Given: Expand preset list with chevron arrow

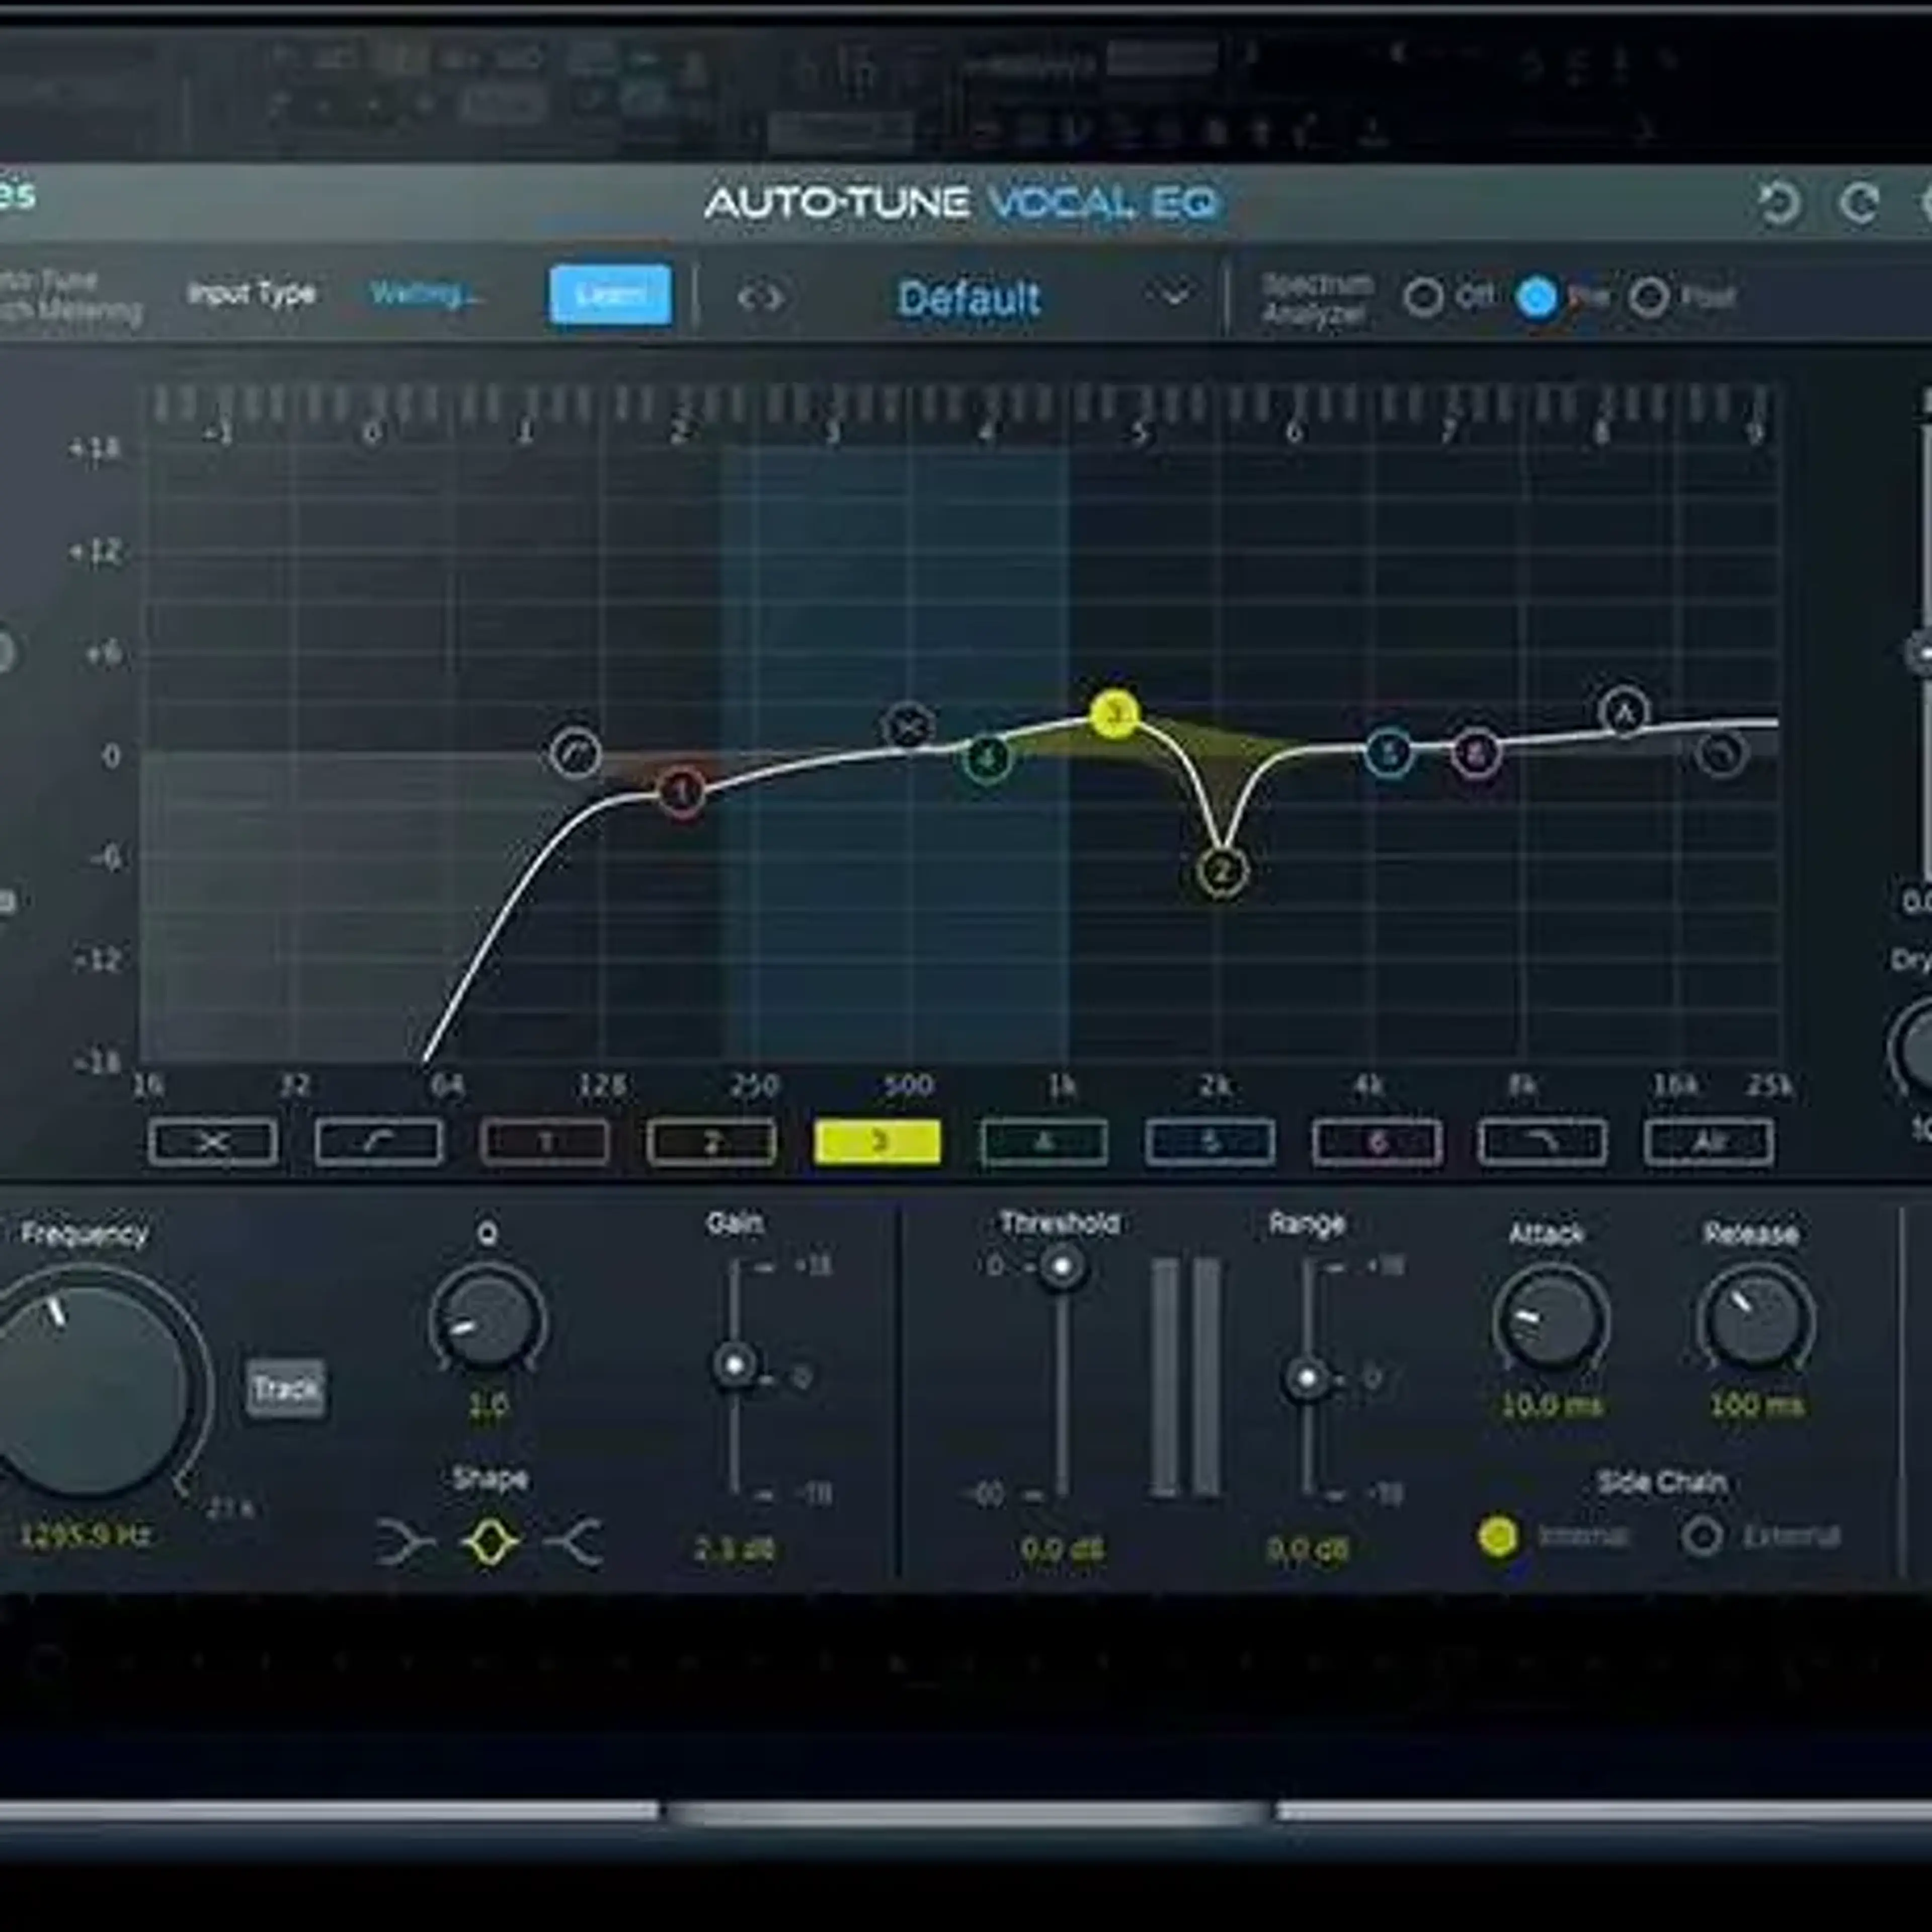Looking at the screenshot, I should click(1175, 296).
